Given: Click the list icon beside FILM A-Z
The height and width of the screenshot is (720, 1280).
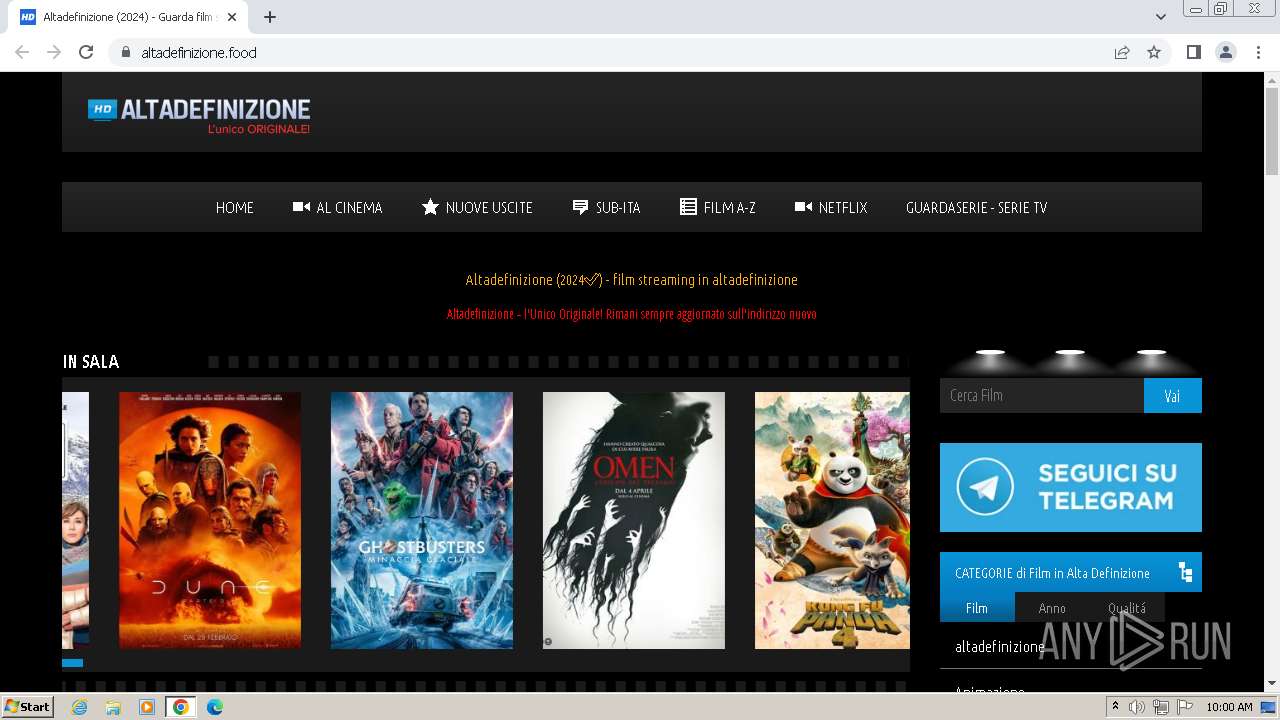Looking at the screenshot, I should [x=688, y=207].
